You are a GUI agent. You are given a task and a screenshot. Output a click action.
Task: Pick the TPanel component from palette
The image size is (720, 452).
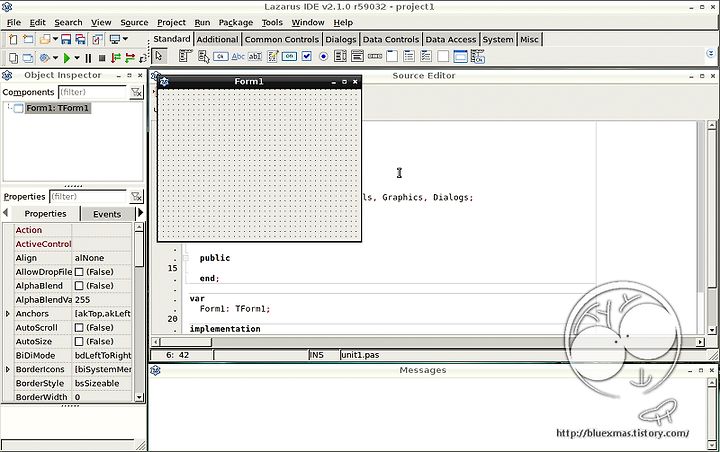click(x=443, y=56)
